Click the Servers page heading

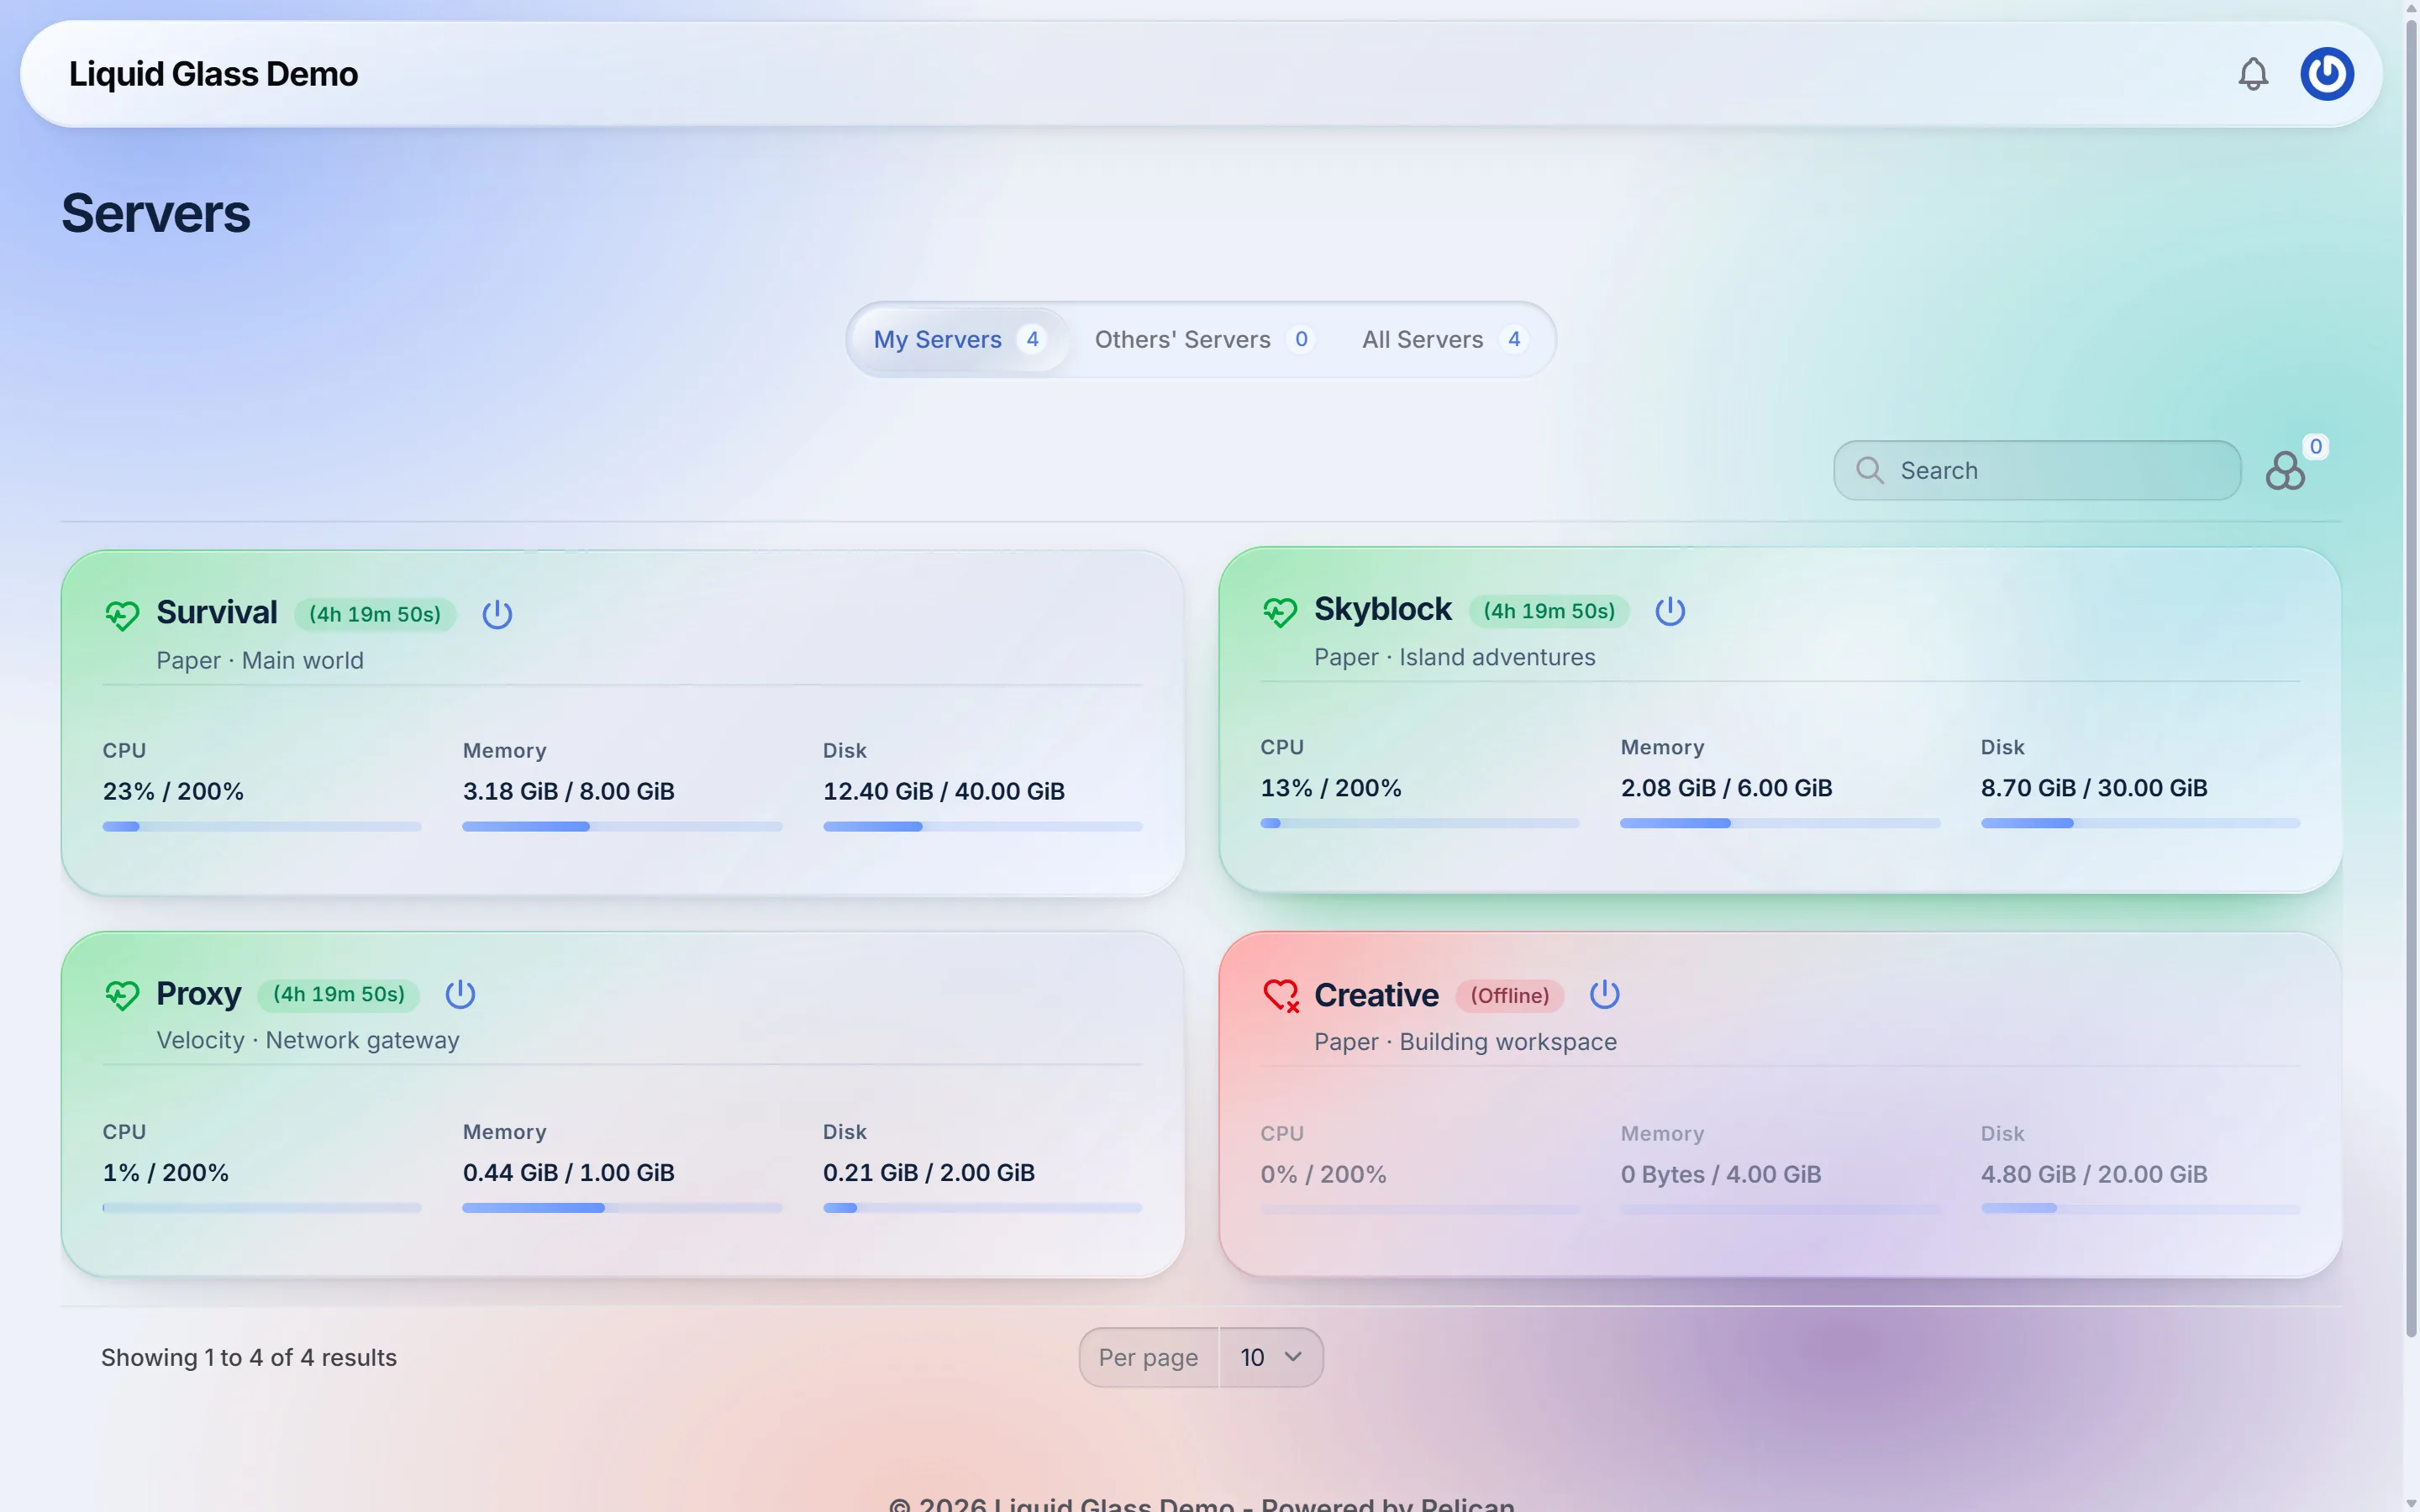tap(156, 213)
